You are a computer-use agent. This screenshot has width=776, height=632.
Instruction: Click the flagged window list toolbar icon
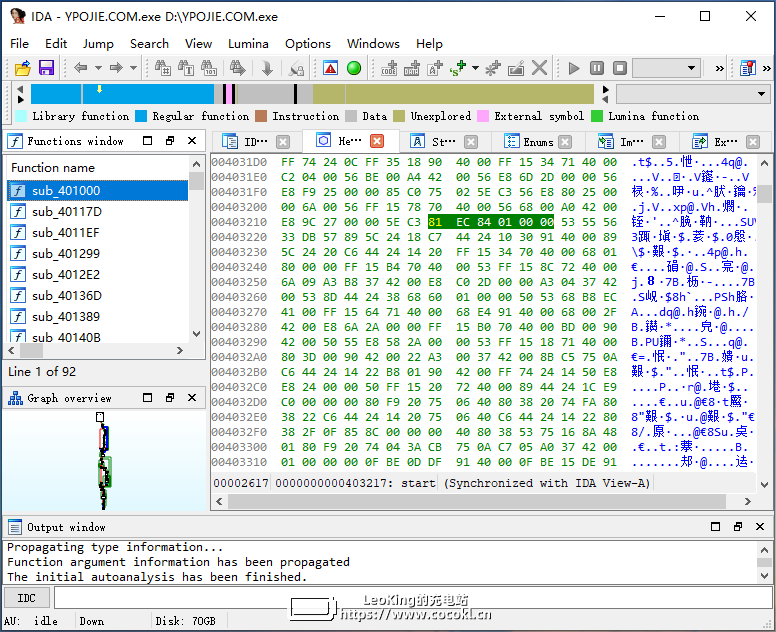coord(748,68)
